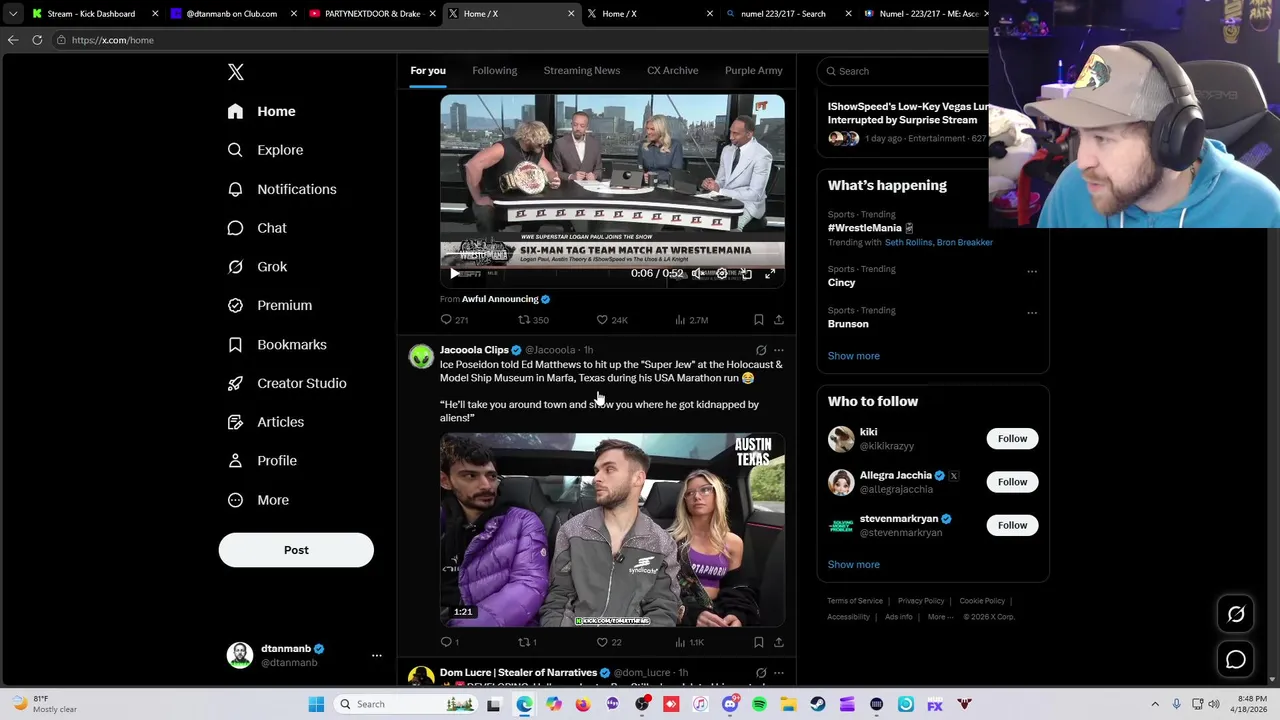The height and width of the screenshot is (720, 1280).
Task: Toggle picture-in-picture on WrestleMania video
Action: coord(746,273)
